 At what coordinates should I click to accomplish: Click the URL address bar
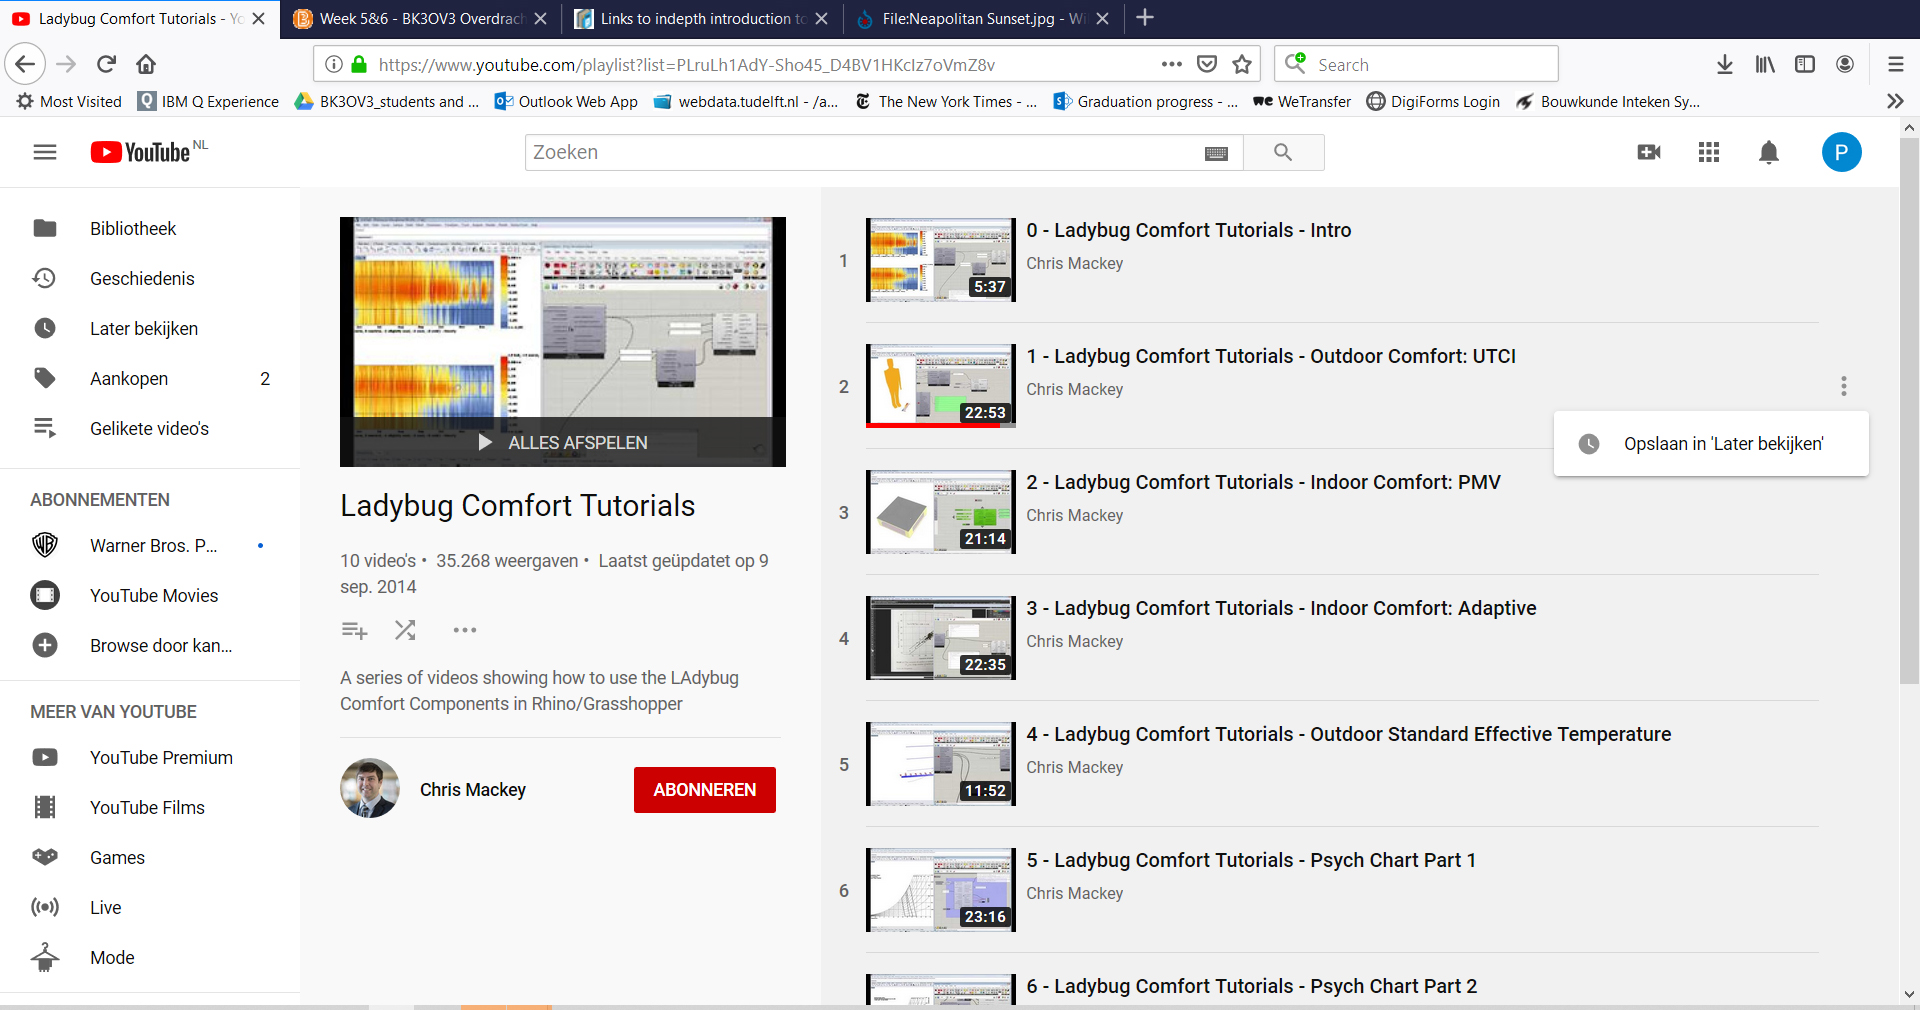pyautogui.click(x=763, y=64)
